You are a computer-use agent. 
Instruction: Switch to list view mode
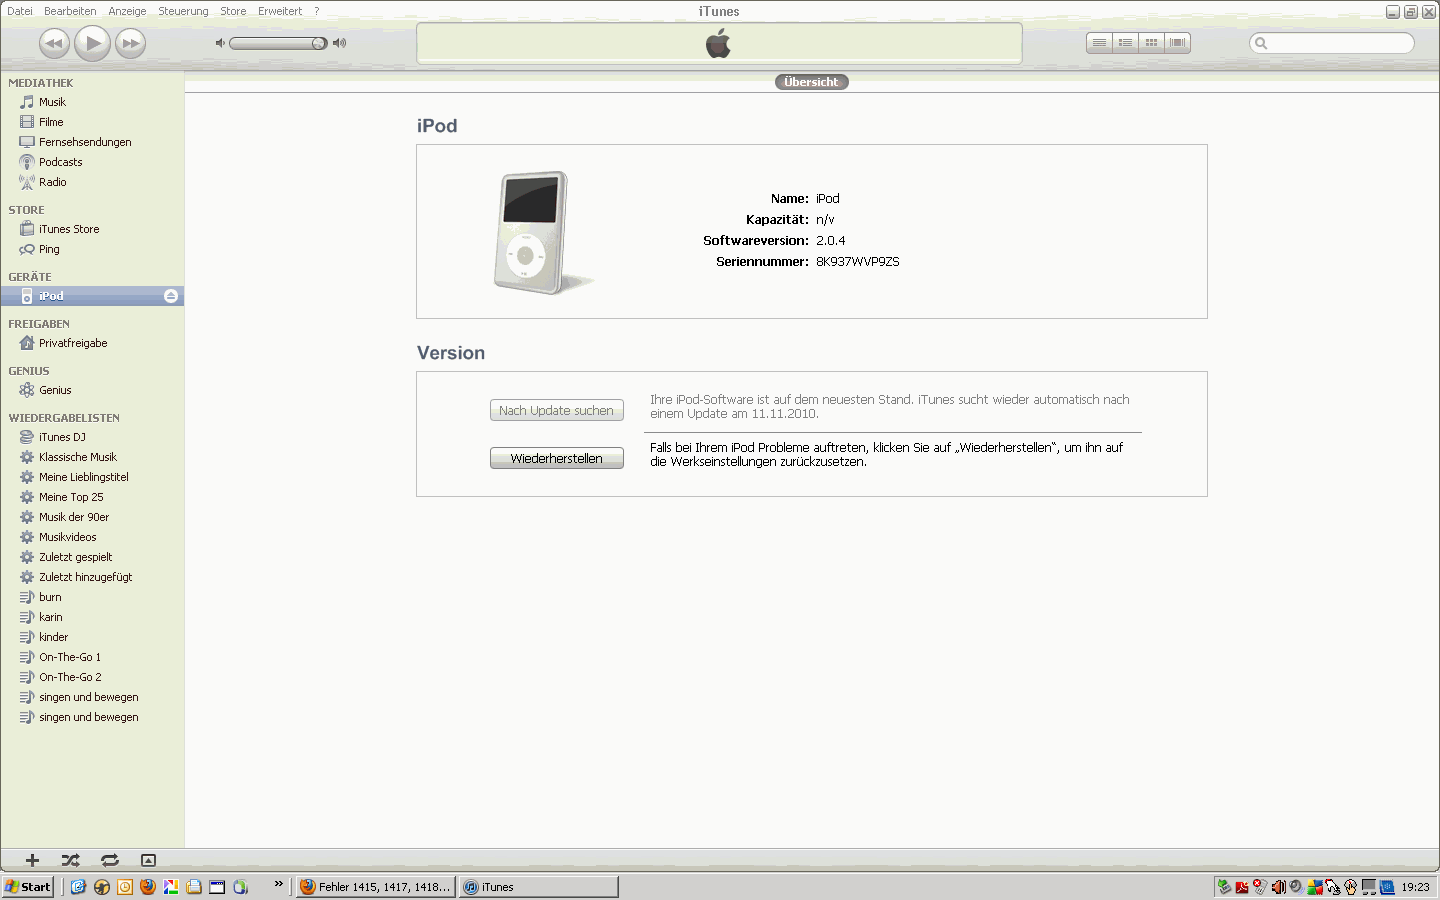tap(1099, 43)
